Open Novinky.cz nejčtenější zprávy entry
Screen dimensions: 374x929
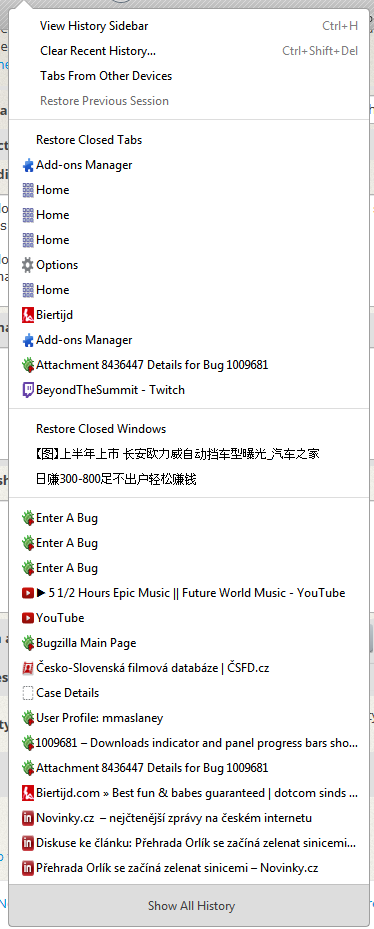188,818
